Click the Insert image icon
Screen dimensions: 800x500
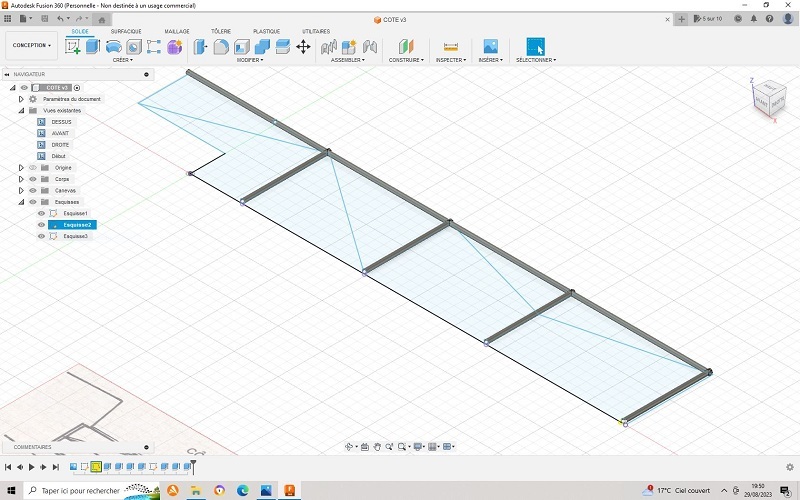pos(491,46)
